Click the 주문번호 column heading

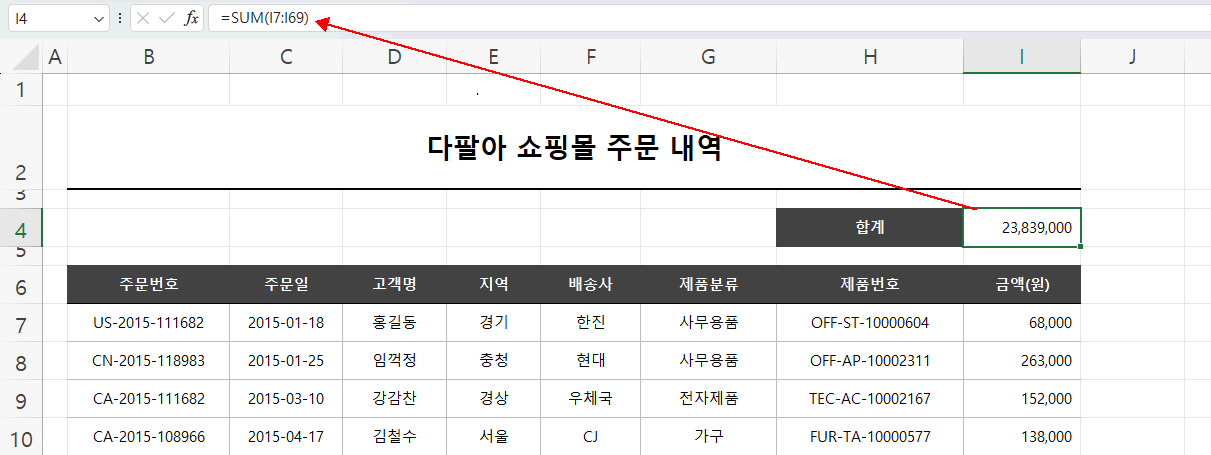point(148,285)
